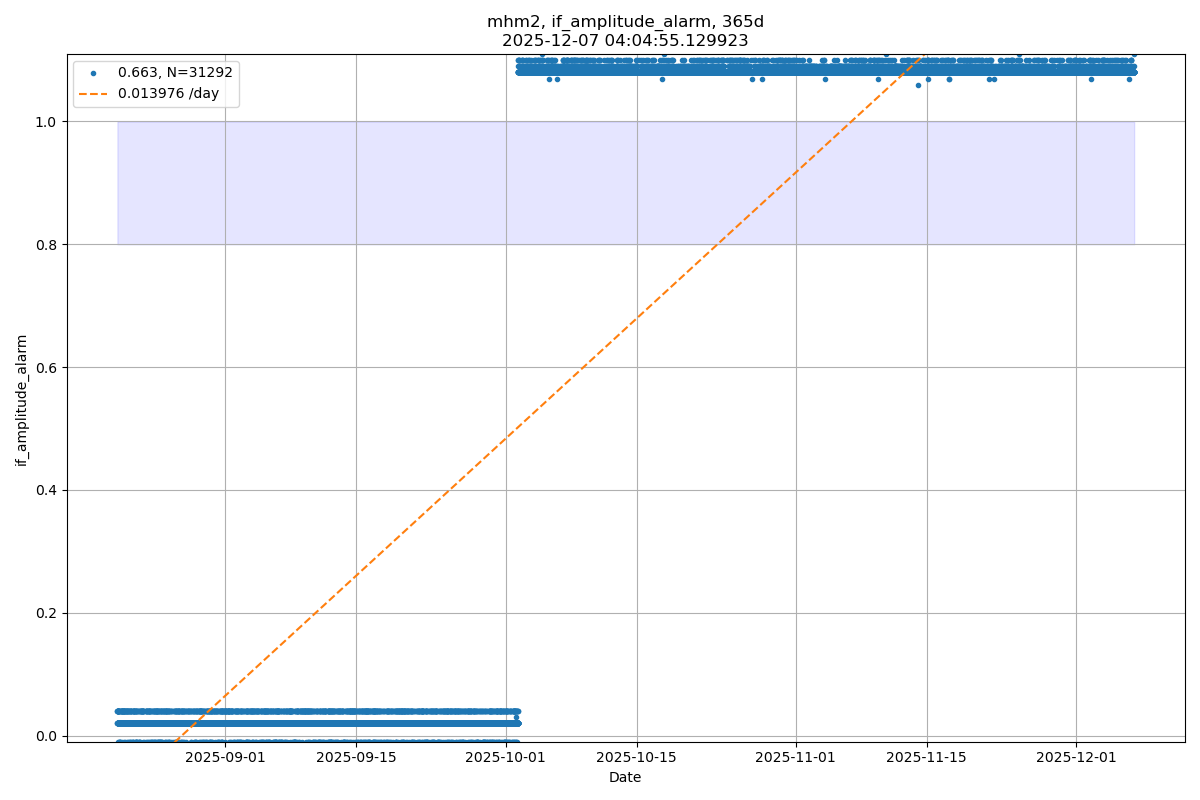The width and height of the screenshot is (1200, 800).
Task: Select the "0.663, N=31292" legend entry
Action: 174,73
